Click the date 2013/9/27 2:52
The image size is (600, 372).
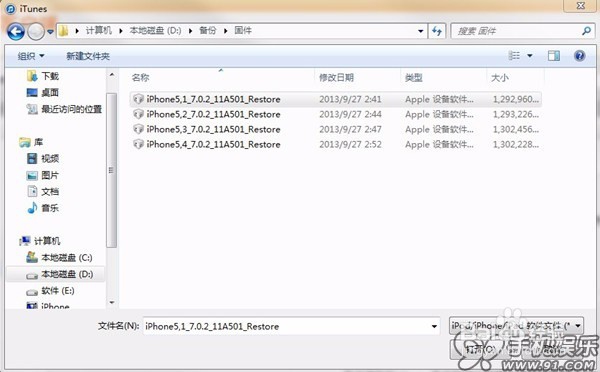coord(350,144)
